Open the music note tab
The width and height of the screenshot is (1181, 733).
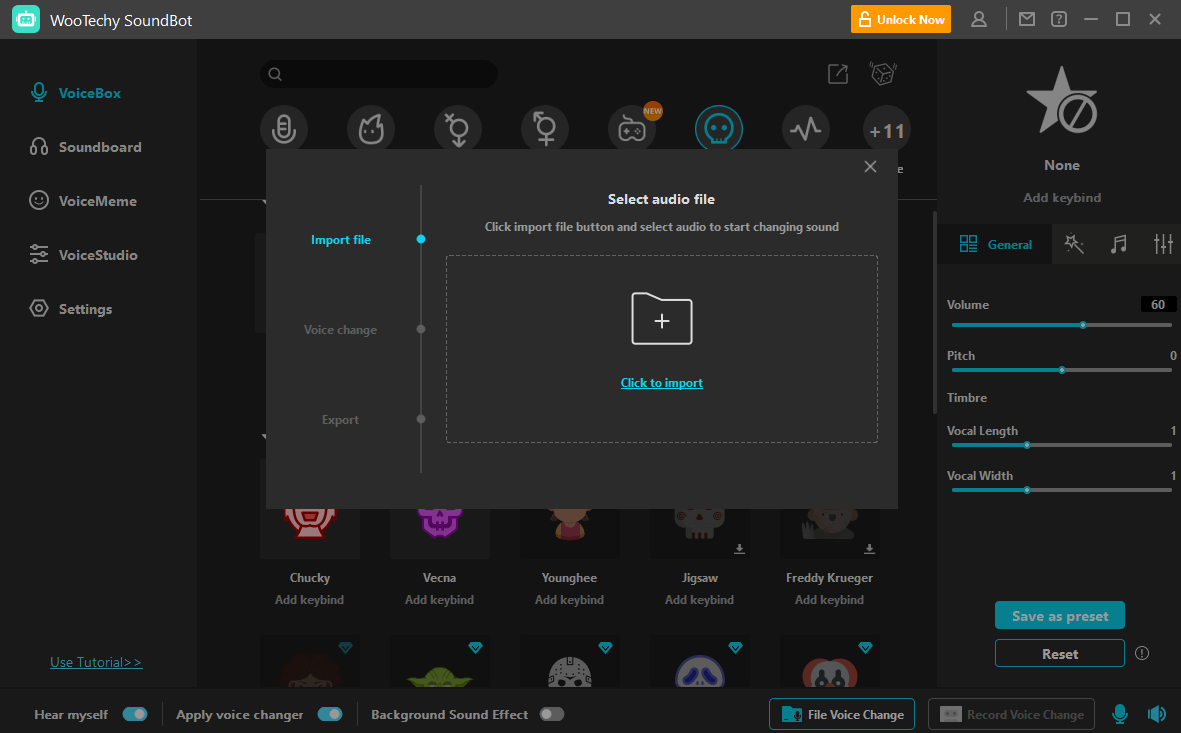pyautogui.click(x=1119, y=244)
